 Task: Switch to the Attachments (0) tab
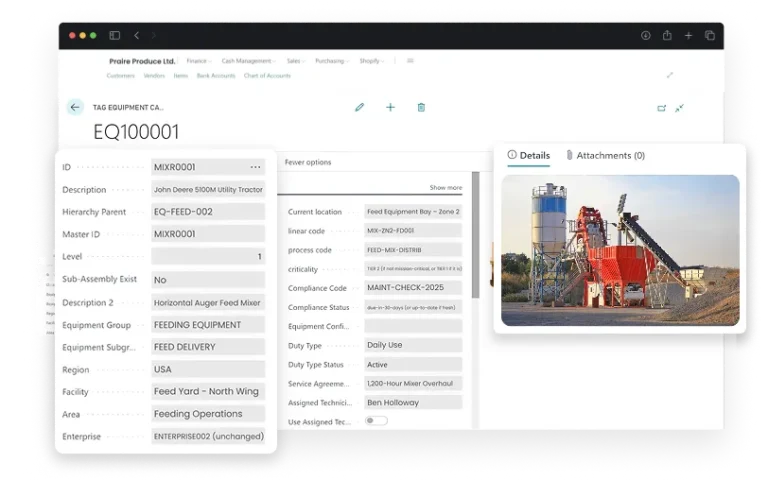click(x=605, y=156)
